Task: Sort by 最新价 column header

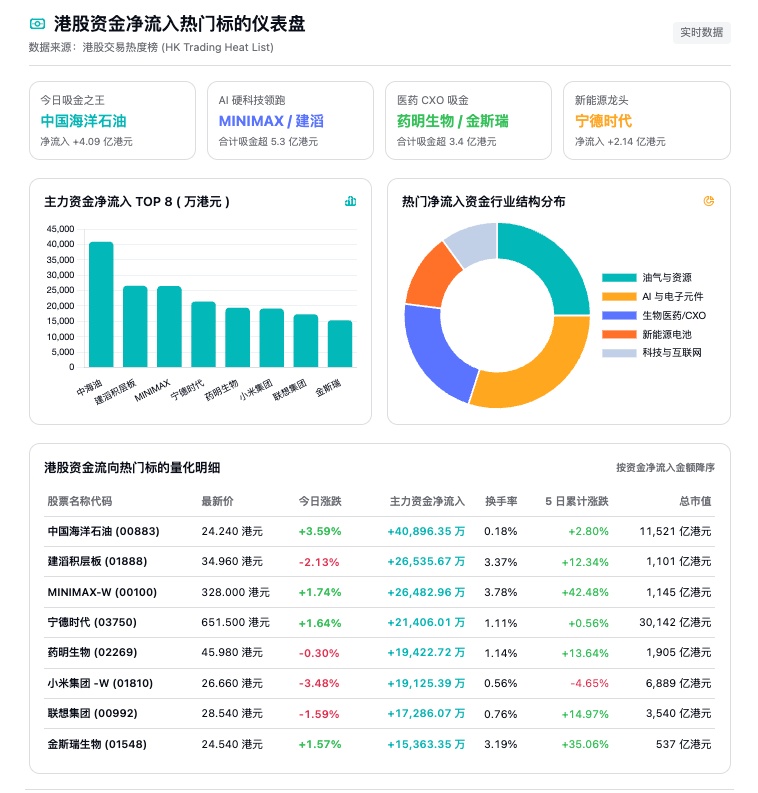Action: (x=217, y=501)
